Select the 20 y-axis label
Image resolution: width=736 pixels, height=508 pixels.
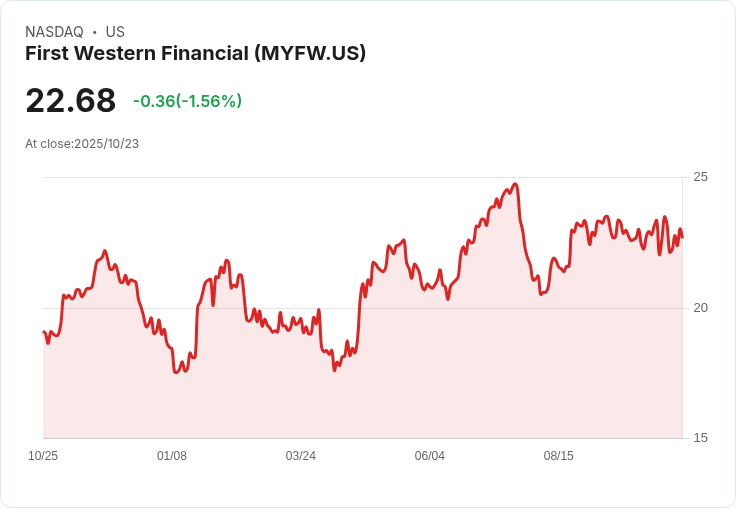700,307
